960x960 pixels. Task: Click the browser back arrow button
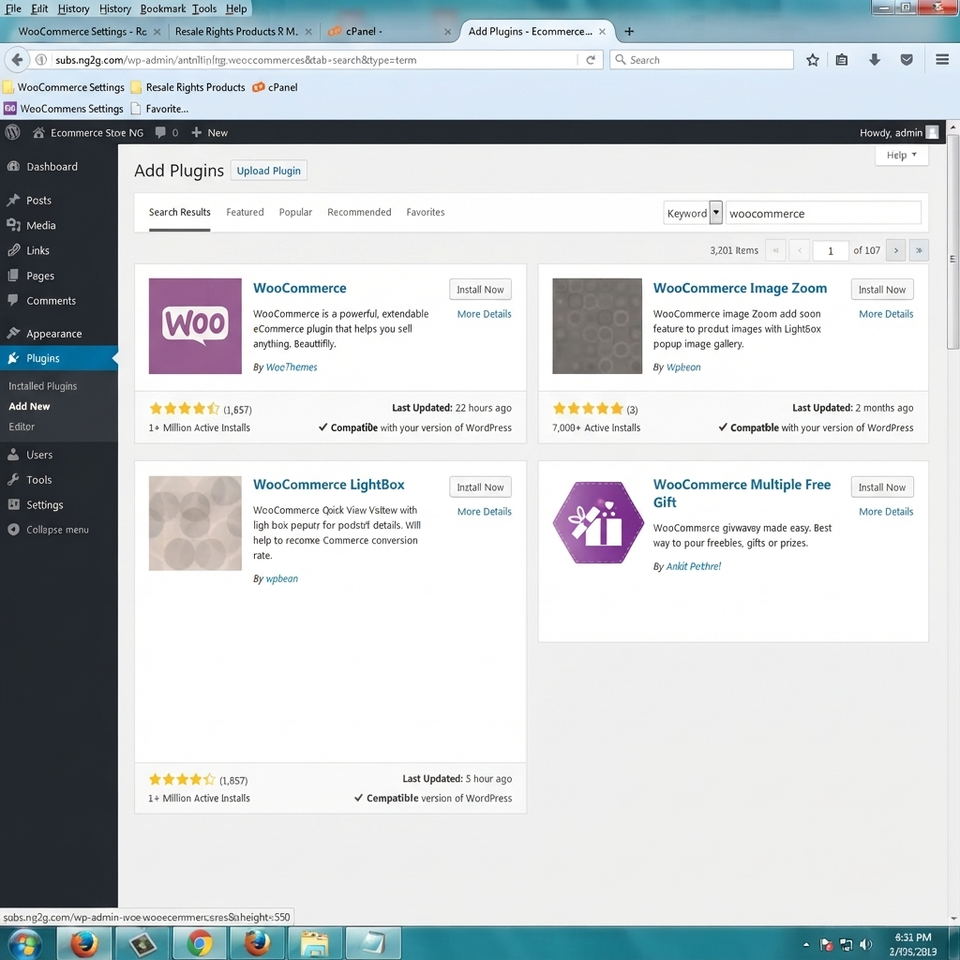(x=17, y=59)
